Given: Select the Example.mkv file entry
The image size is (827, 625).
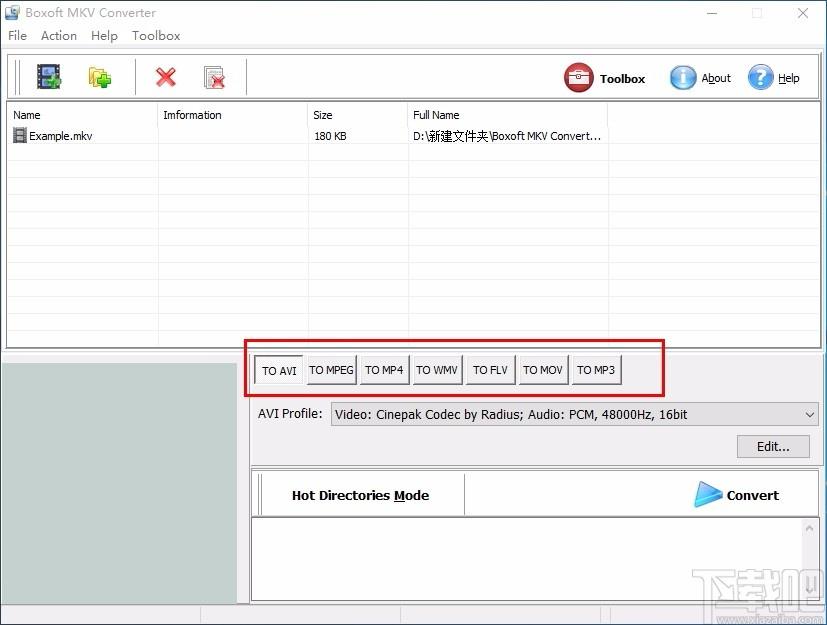Looking at the screenshot, I should point(60,136).
